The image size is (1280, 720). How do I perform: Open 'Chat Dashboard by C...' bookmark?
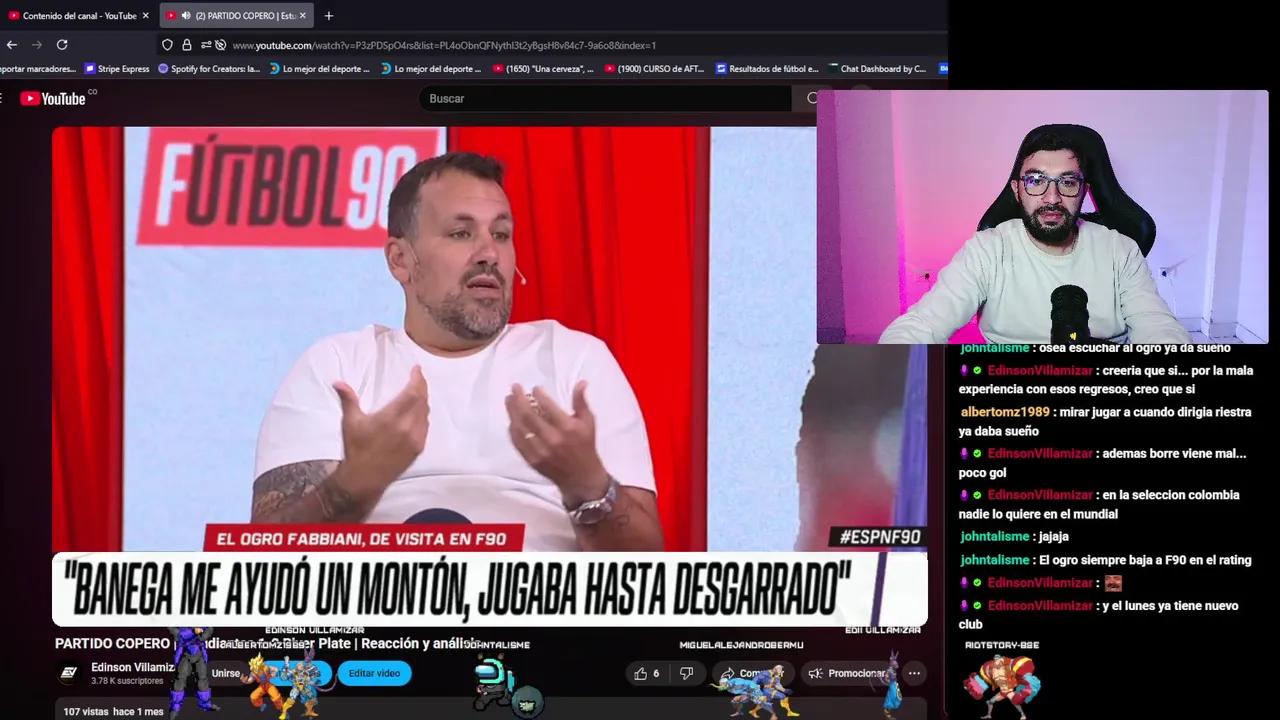(876, 69)
